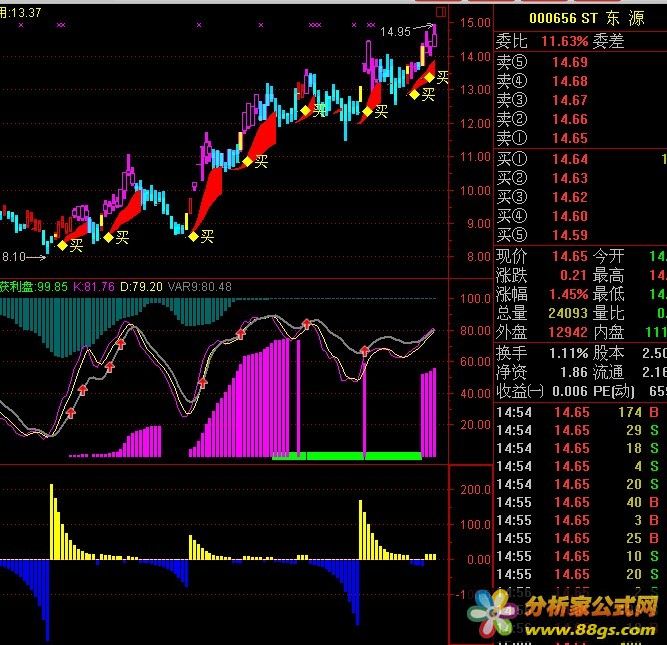
Task: Click the 涨跌 value 0.21
Action: coord(573,275)
